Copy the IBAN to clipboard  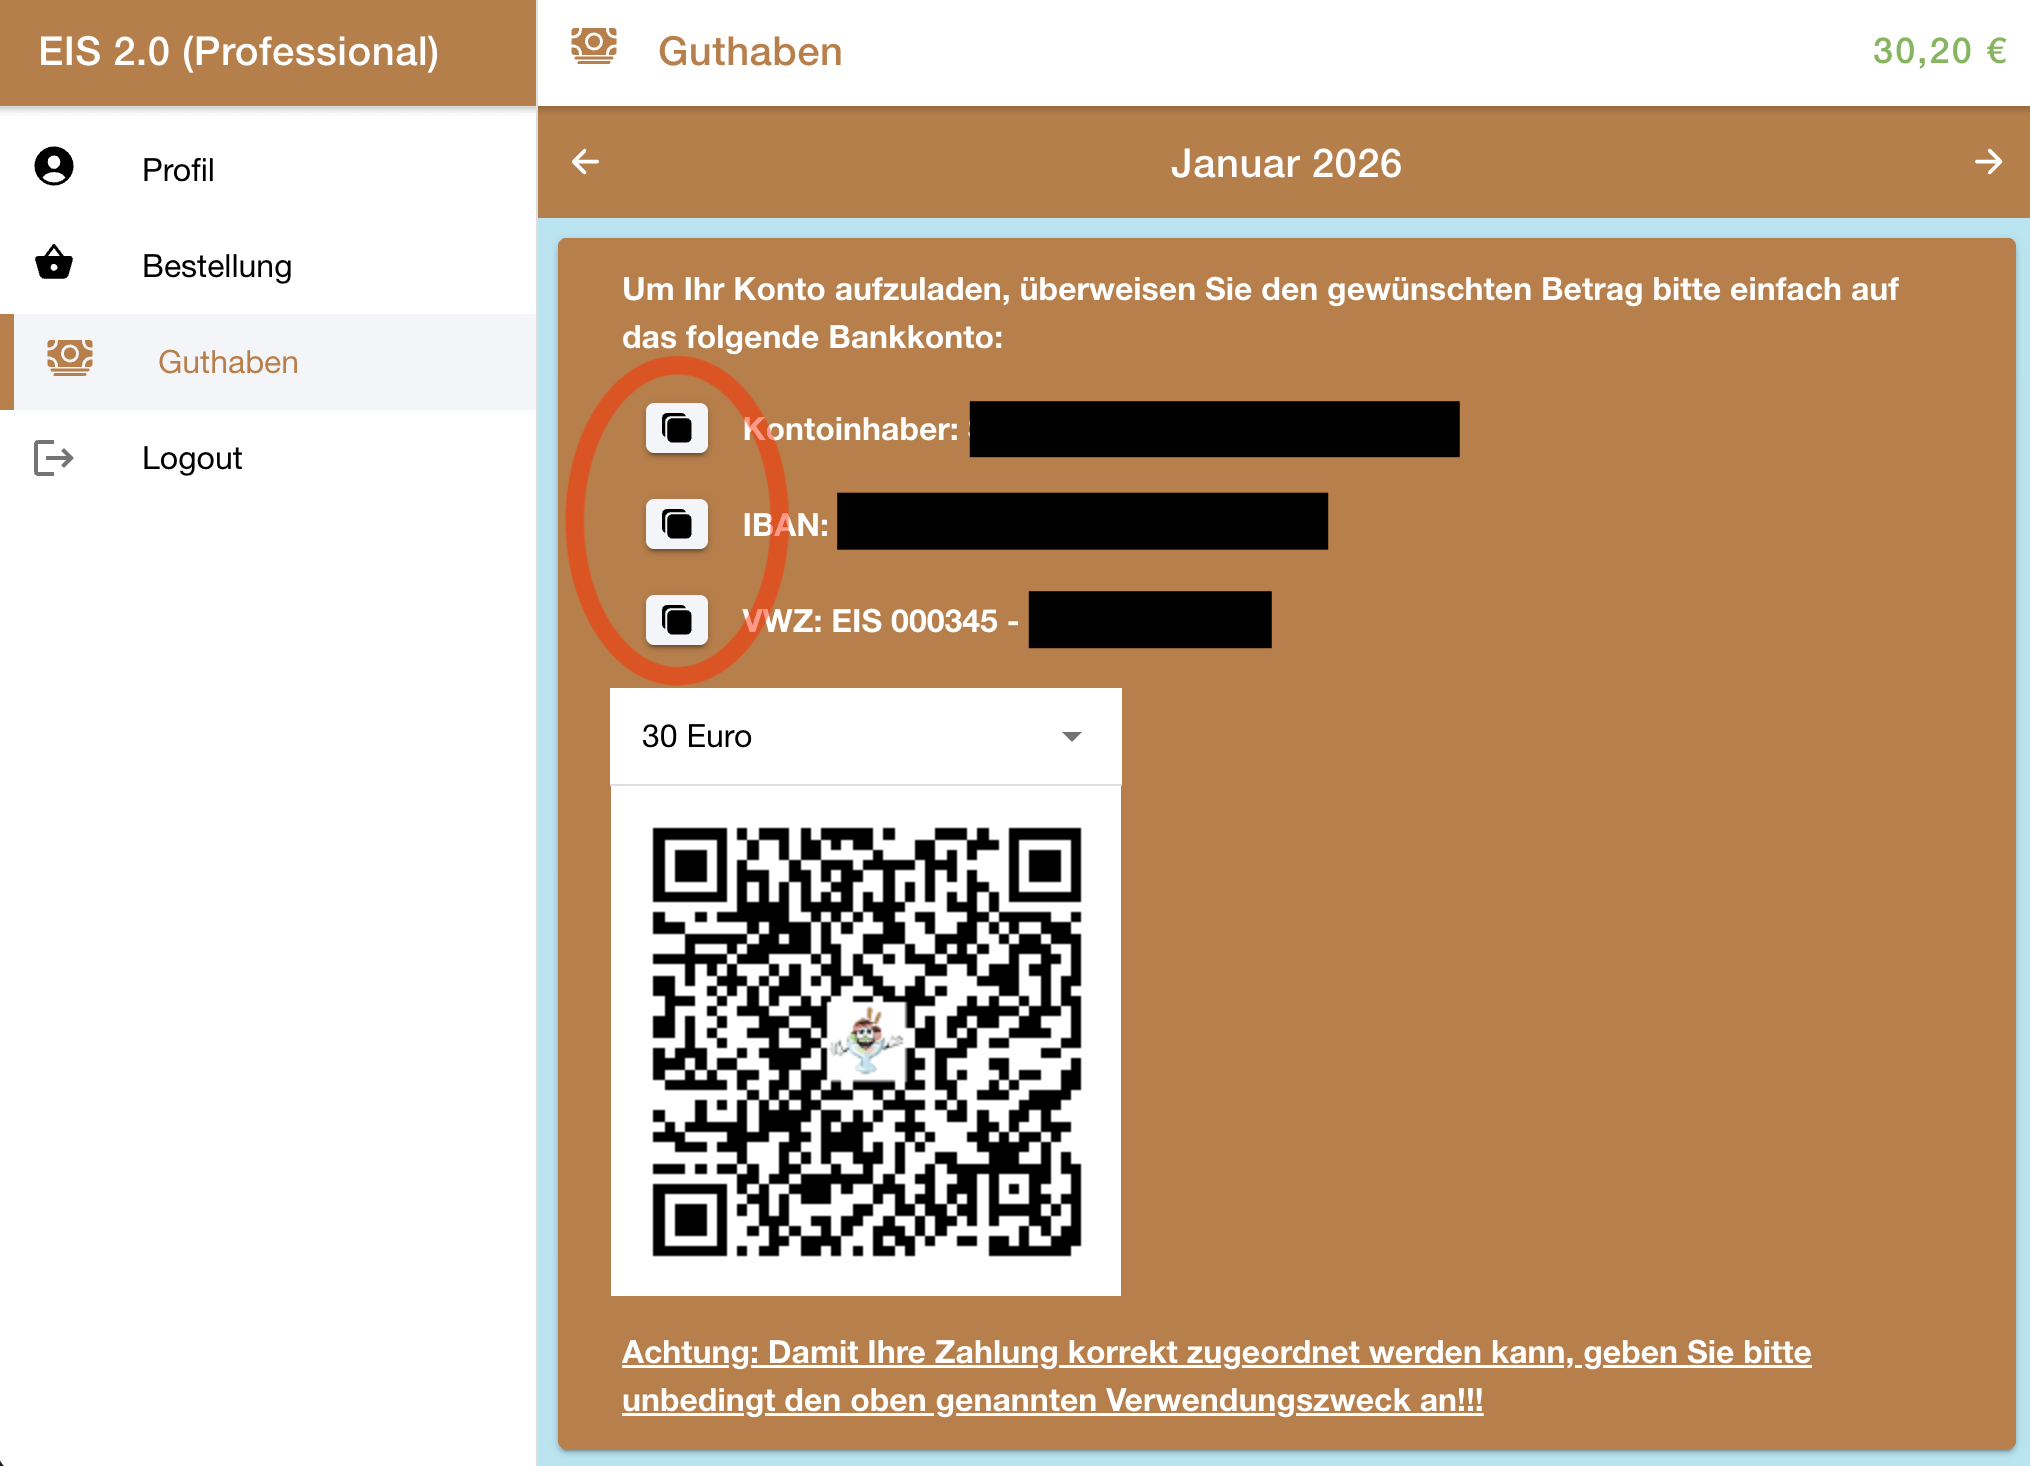pyautogui.click(x=677, y=524)
